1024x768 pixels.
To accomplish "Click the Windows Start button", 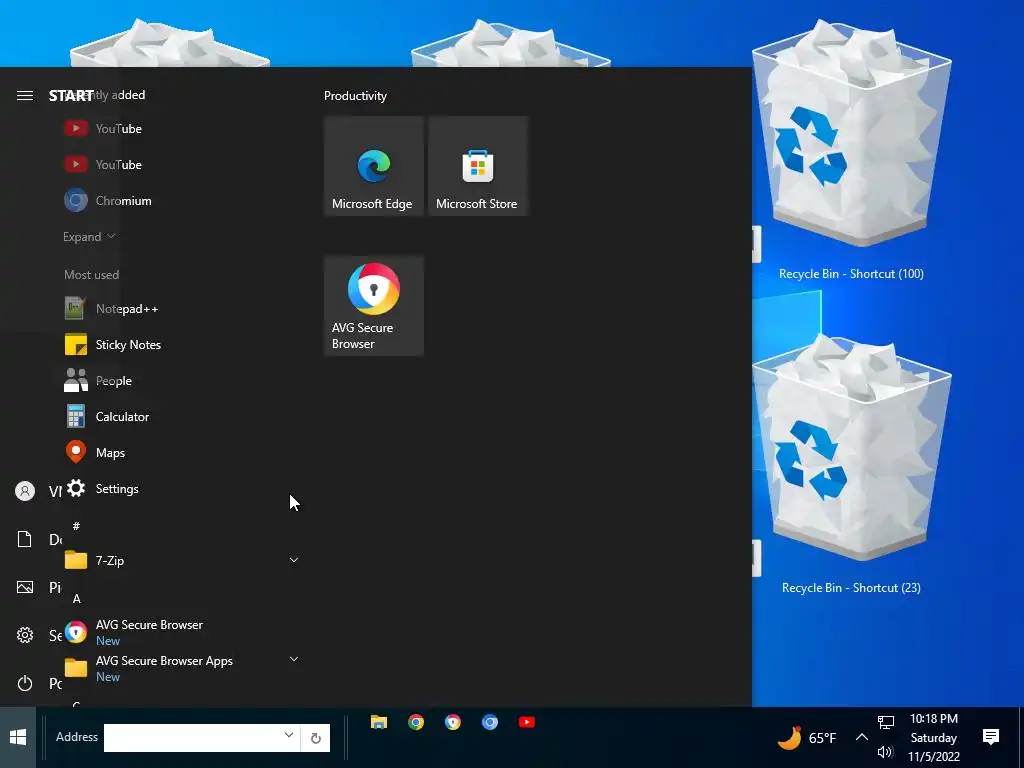I will pyautogui.click(x=18, y=737).
